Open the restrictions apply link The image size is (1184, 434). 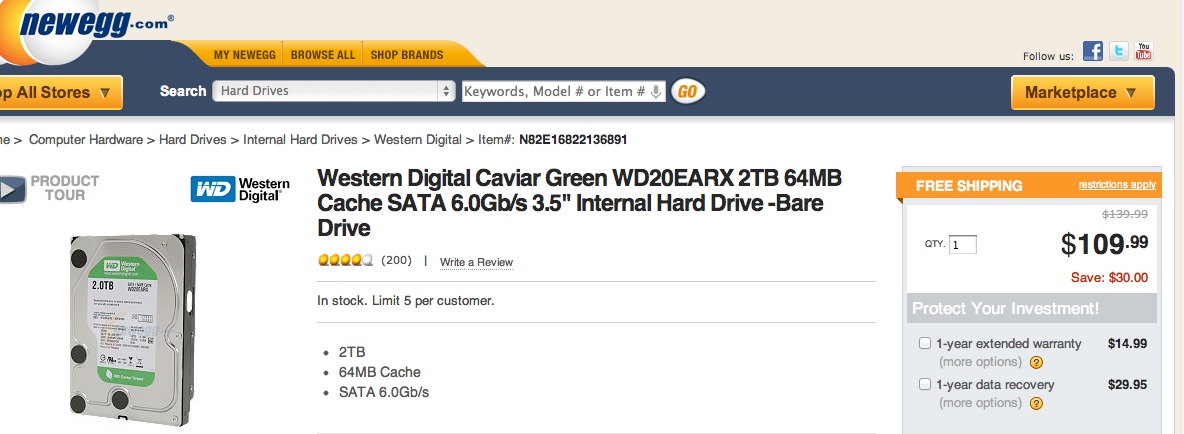(x=1117, y=185)
